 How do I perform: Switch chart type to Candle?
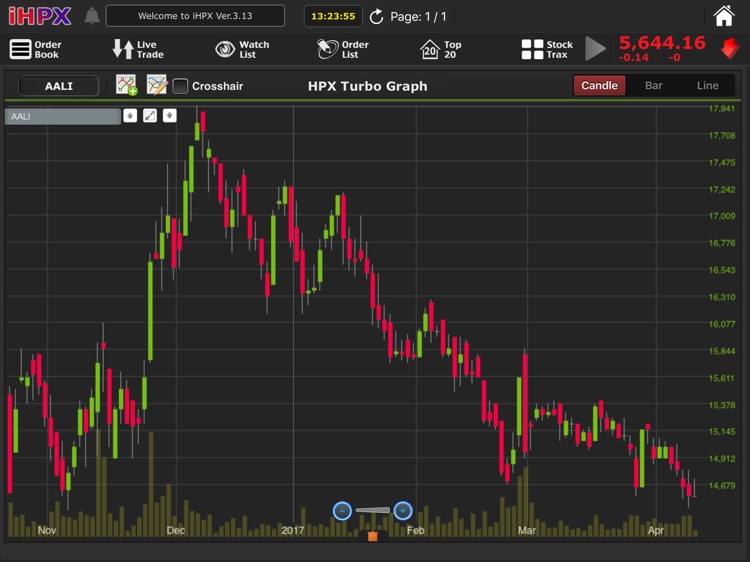(599, 86)
